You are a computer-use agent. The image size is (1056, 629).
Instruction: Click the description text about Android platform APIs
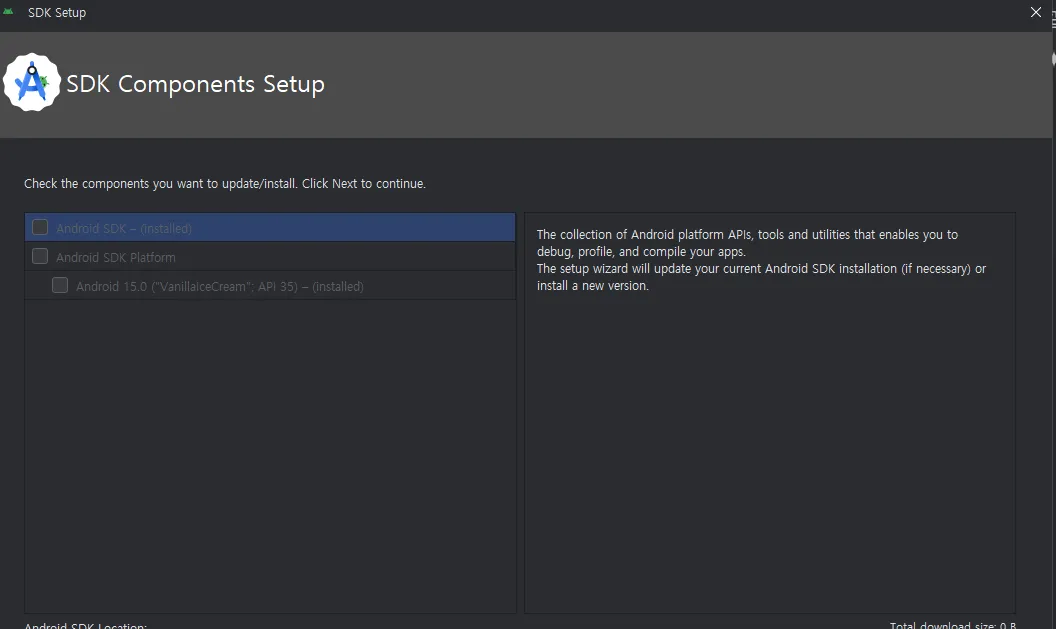click(761, 260)
